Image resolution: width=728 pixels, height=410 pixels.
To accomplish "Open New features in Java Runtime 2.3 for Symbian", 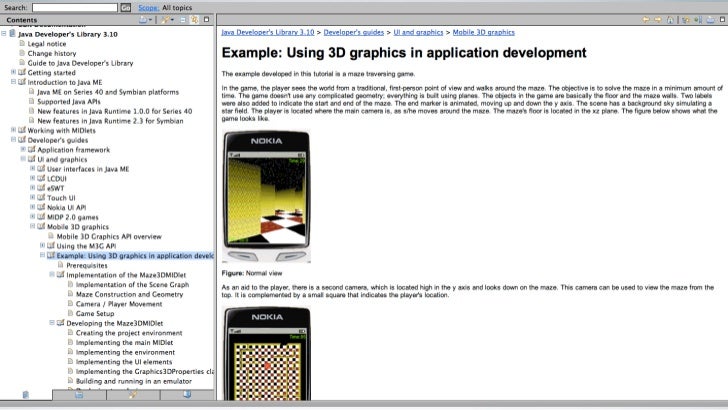I will pos(110,121).
